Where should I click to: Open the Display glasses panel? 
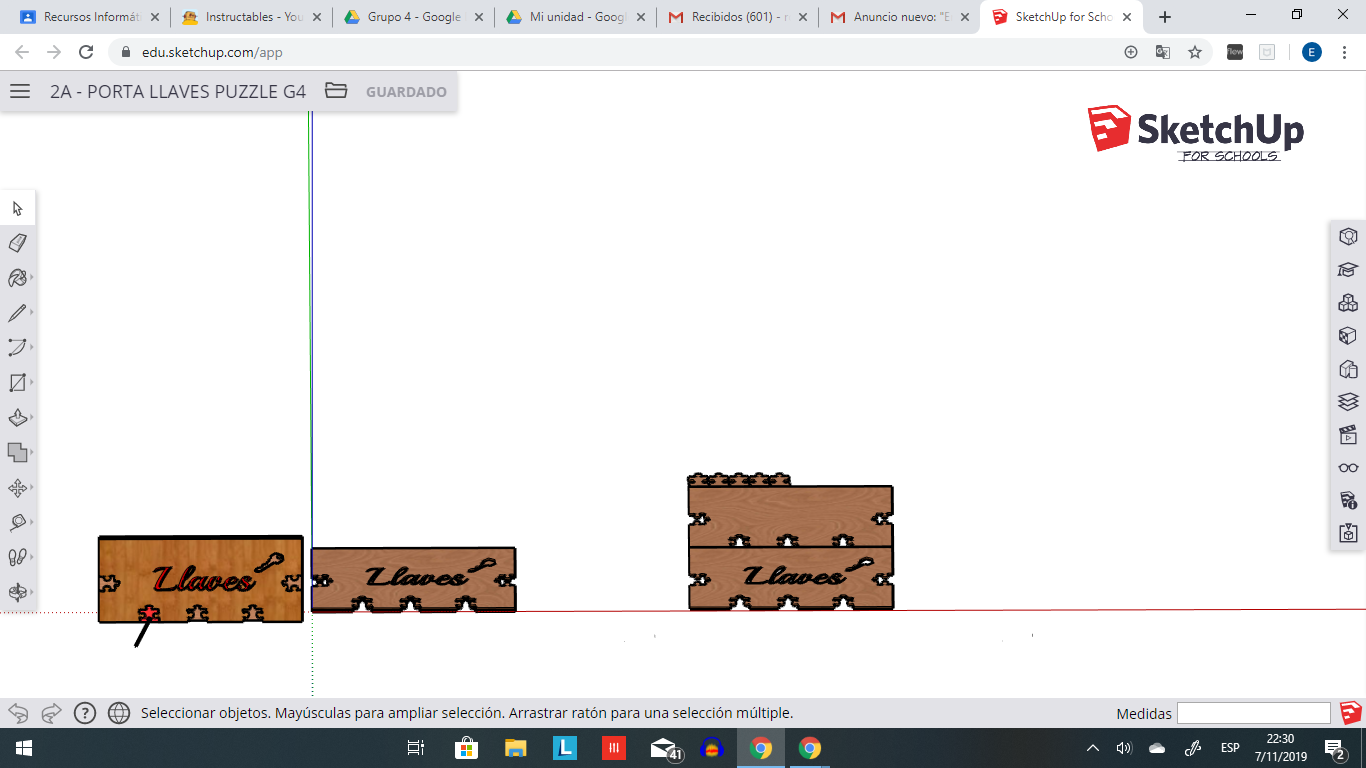(1348, 468)
